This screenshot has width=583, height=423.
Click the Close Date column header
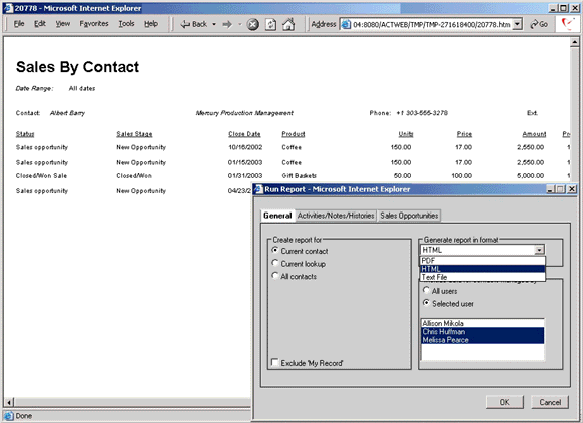(244, 134)
